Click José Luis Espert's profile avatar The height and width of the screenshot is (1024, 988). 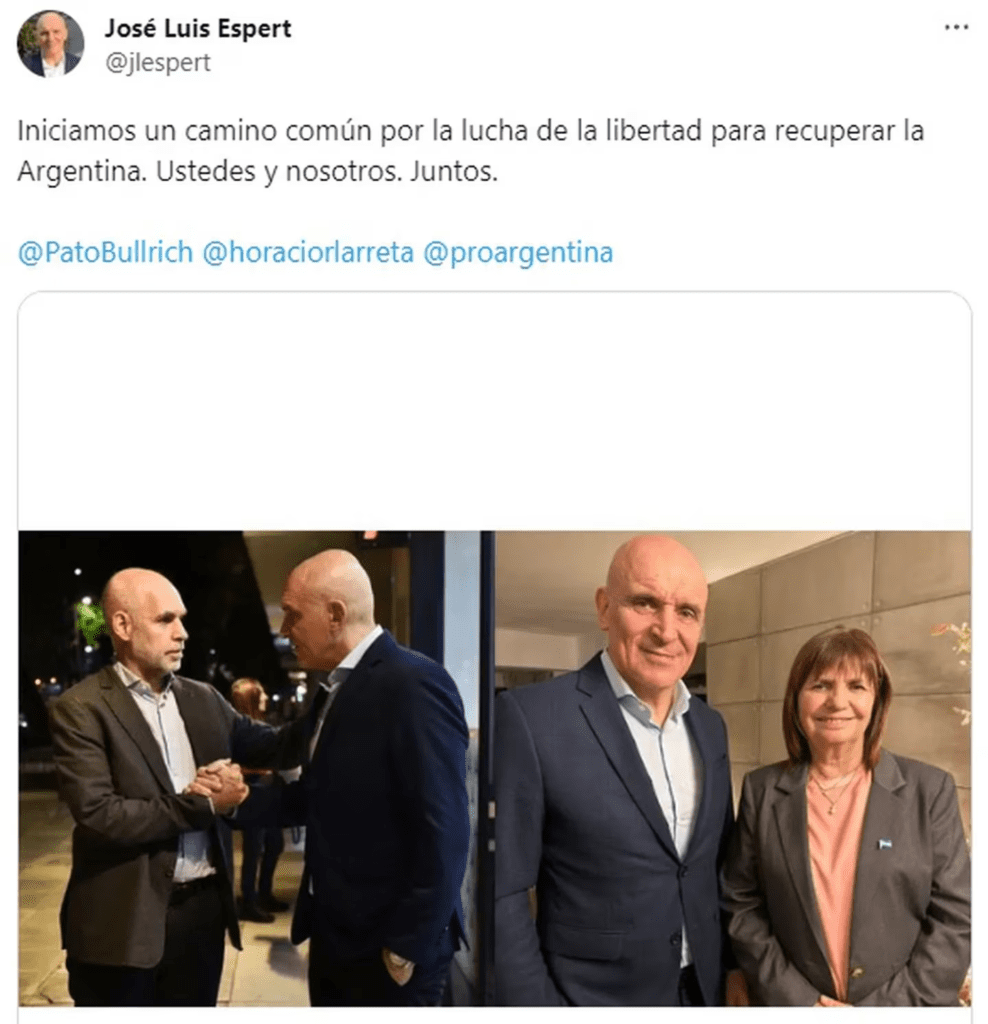click(x=50, y=44)
